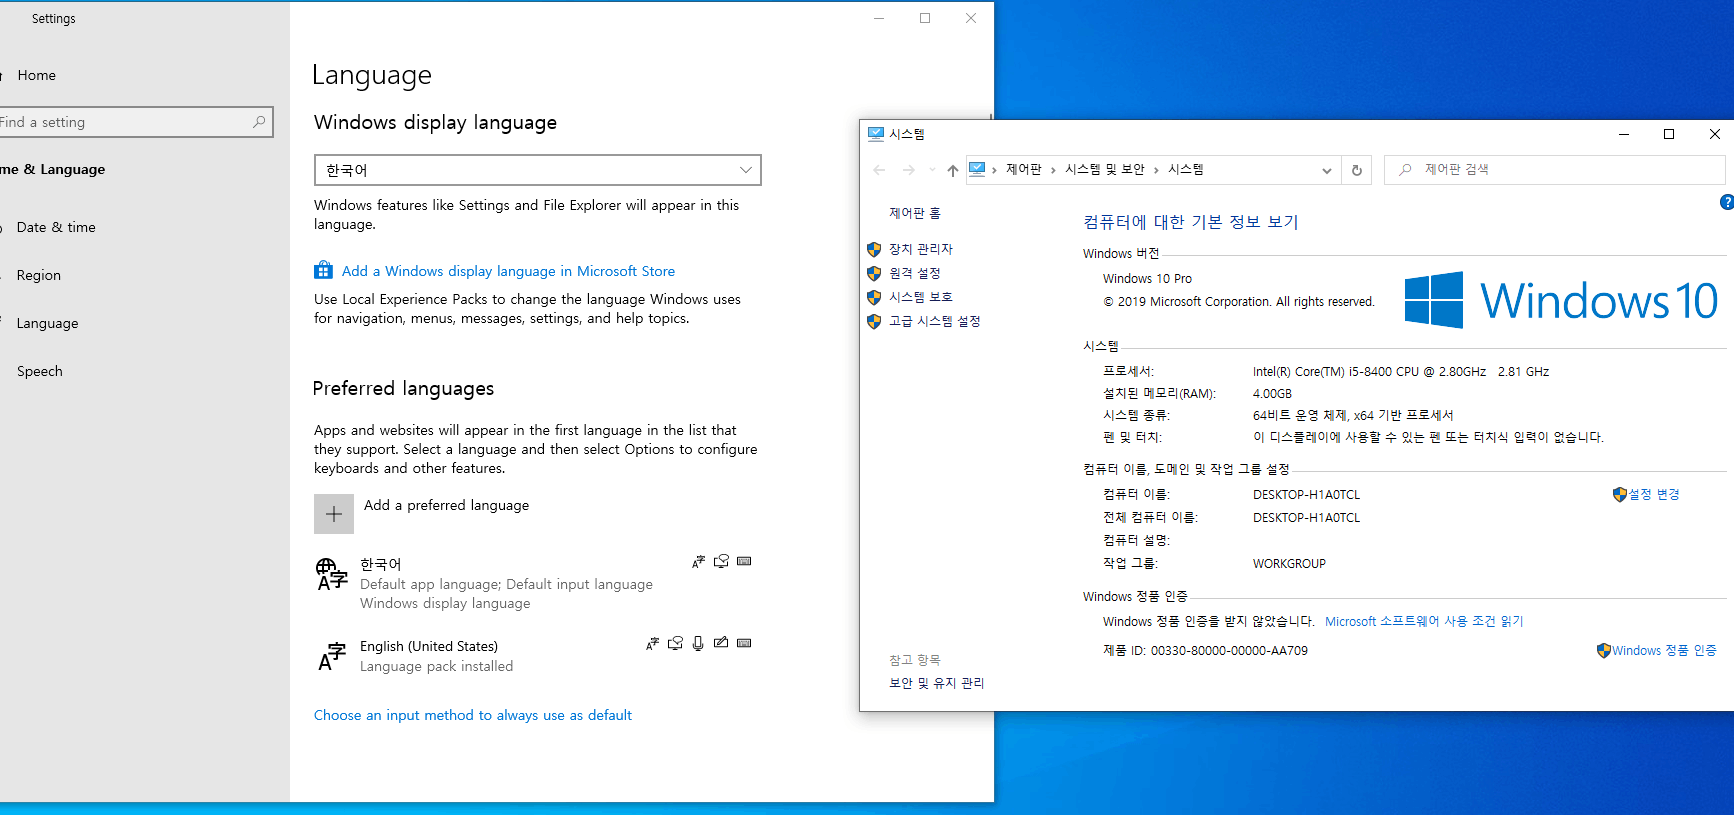
Task: Click the forward arrow in the 시스템 window
Action: pos(908,170)
